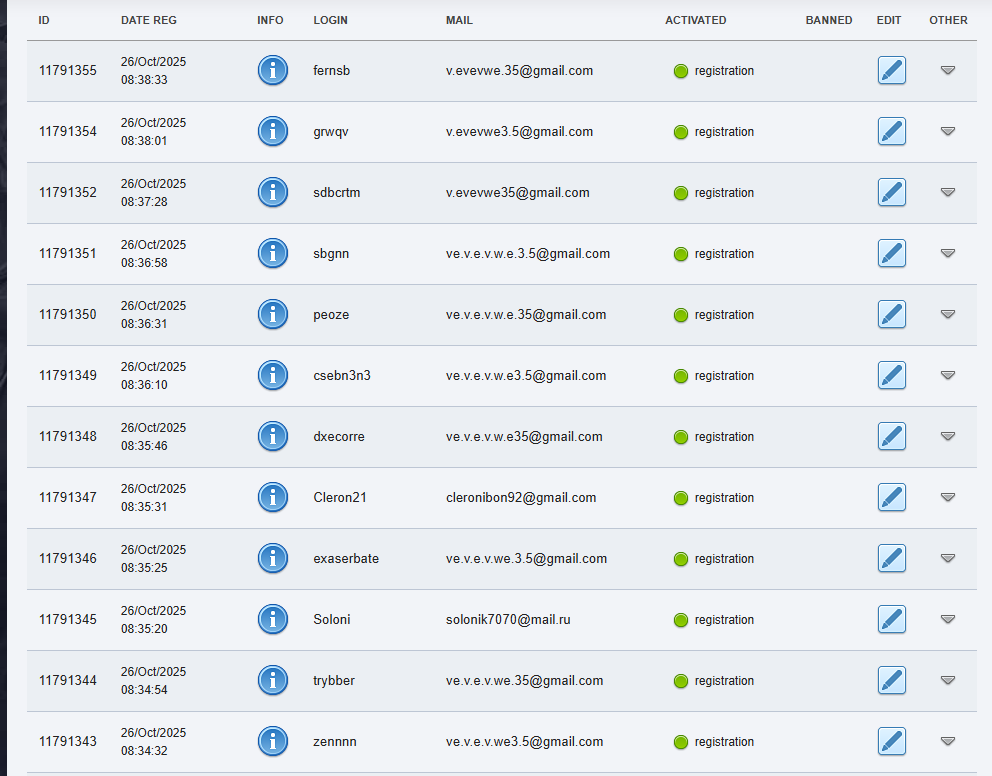Expand other options for Cleron21 row
992x776 pixels.
[x=948, y=498]
